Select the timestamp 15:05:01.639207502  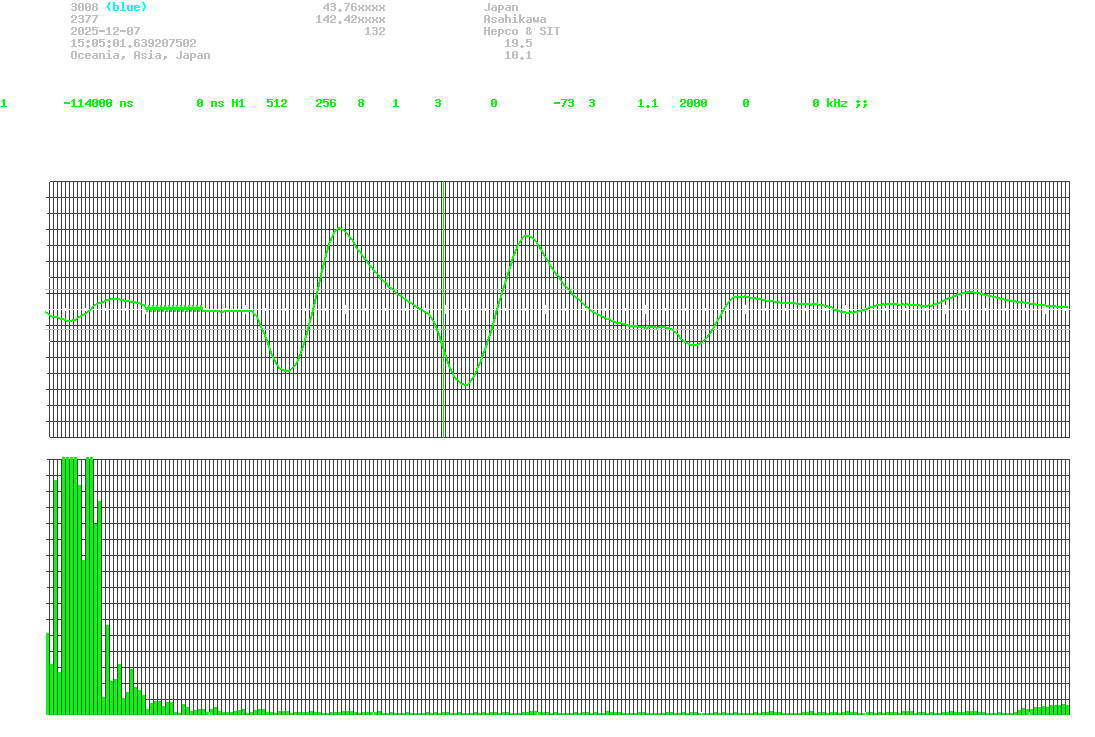coord(133,43)
